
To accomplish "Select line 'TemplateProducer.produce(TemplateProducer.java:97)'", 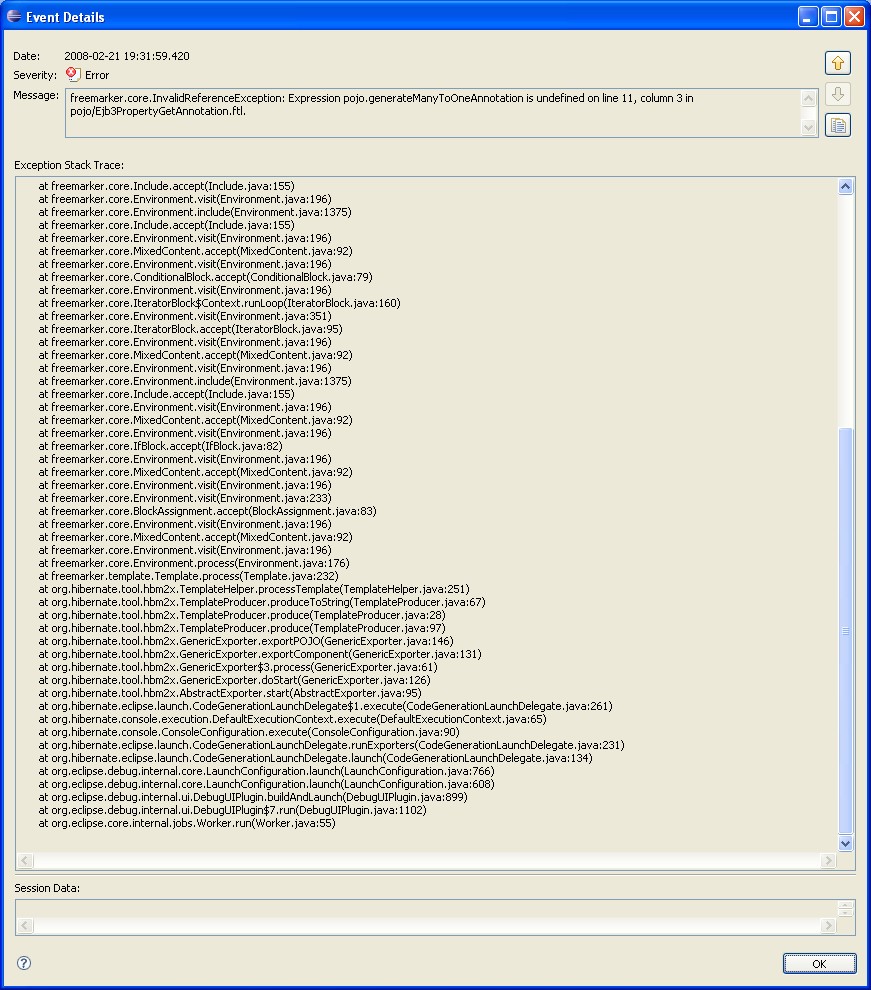I will coord(242,628).
